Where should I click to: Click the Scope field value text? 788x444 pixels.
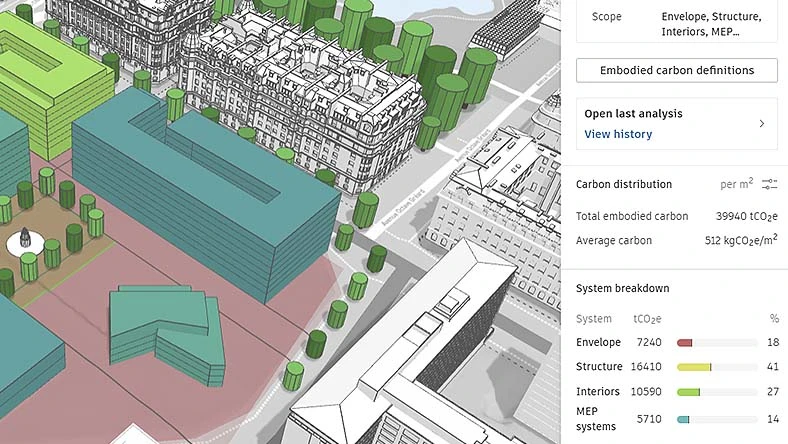coord(711,24)
